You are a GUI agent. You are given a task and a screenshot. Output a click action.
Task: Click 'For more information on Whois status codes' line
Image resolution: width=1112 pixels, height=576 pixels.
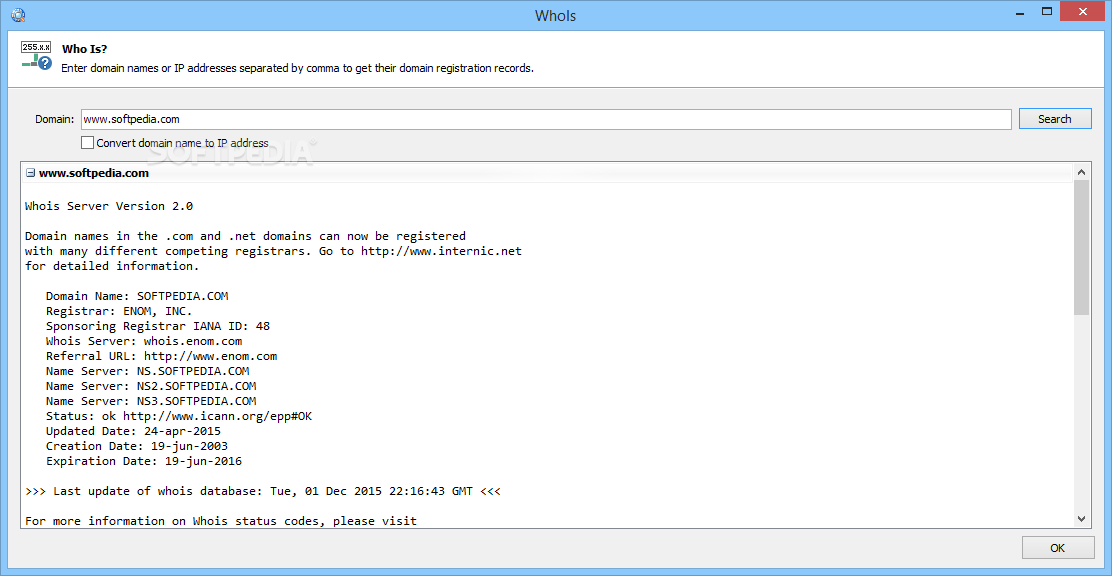pos(221,521)
